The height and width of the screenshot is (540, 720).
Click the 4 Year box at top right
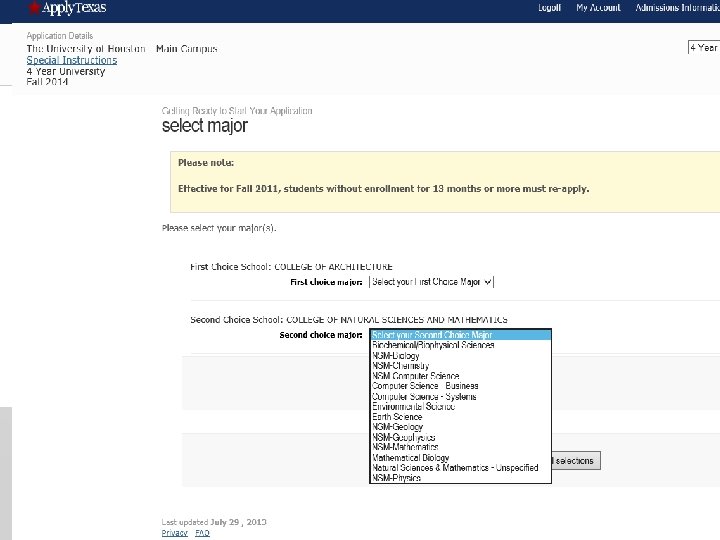[703, 47]
